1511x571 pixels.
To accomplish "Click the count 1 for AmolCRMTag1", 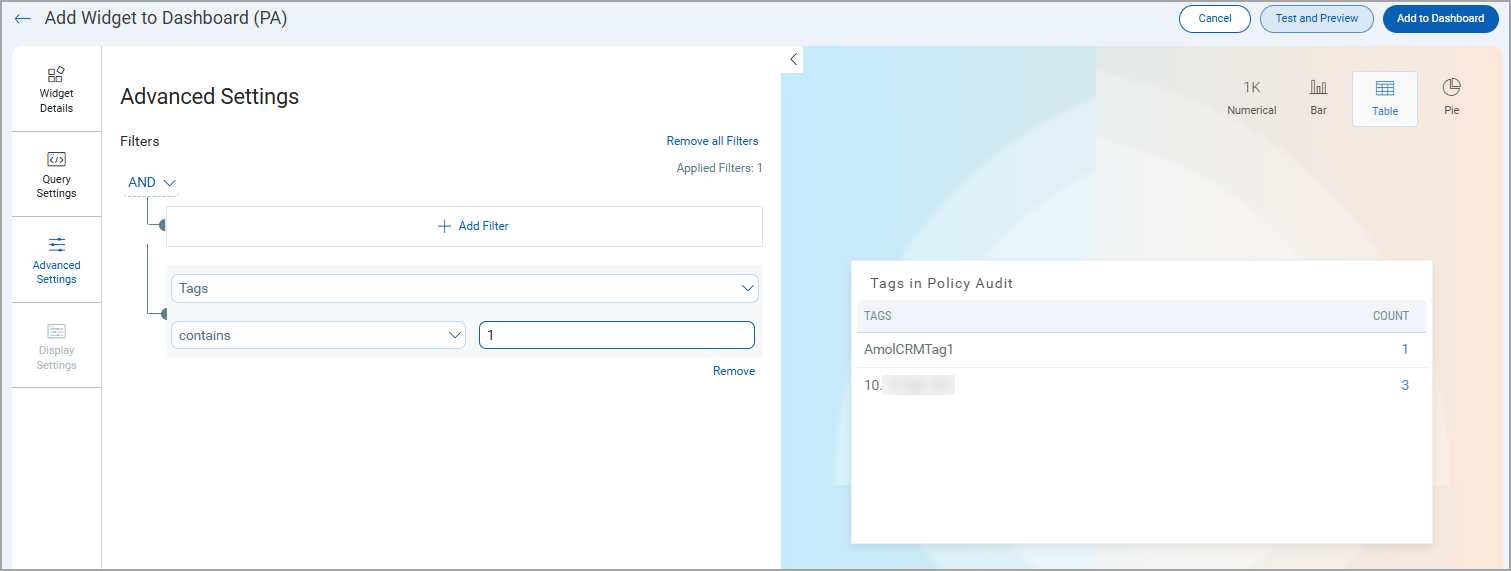I will (x=1405, y=350).
